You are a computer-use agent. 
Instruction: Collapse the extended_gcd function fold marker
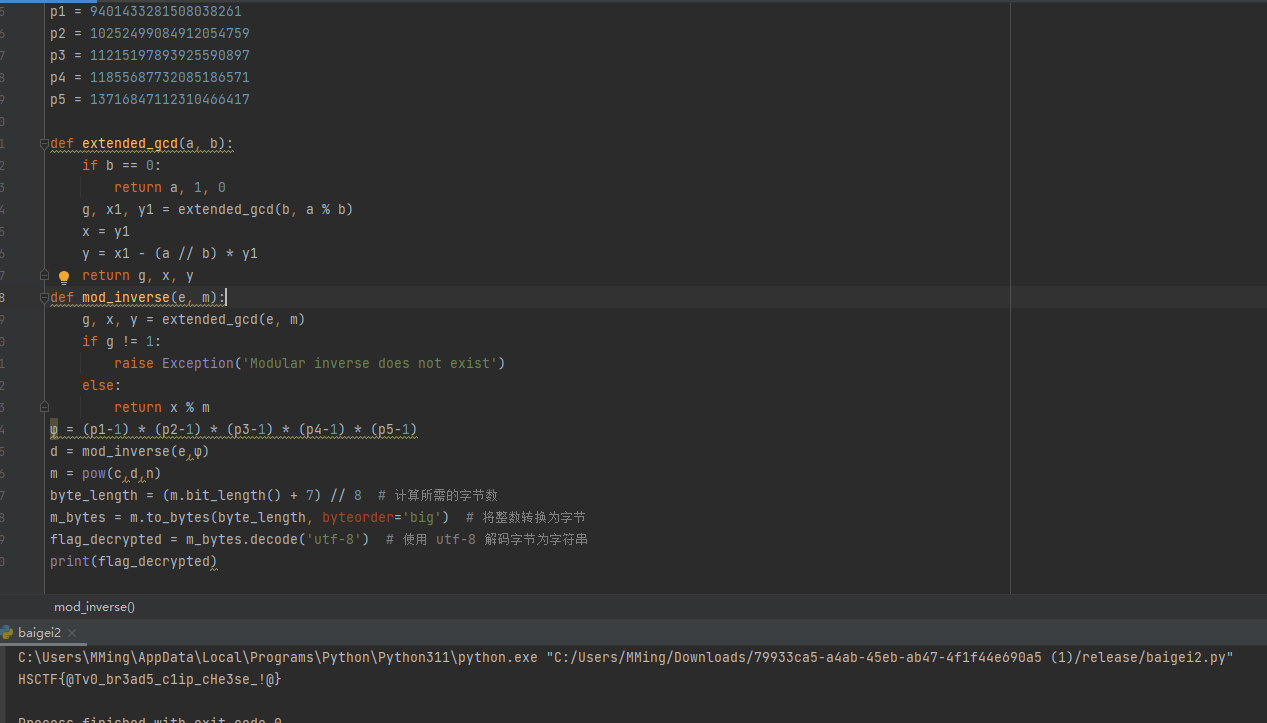[44, 144]
